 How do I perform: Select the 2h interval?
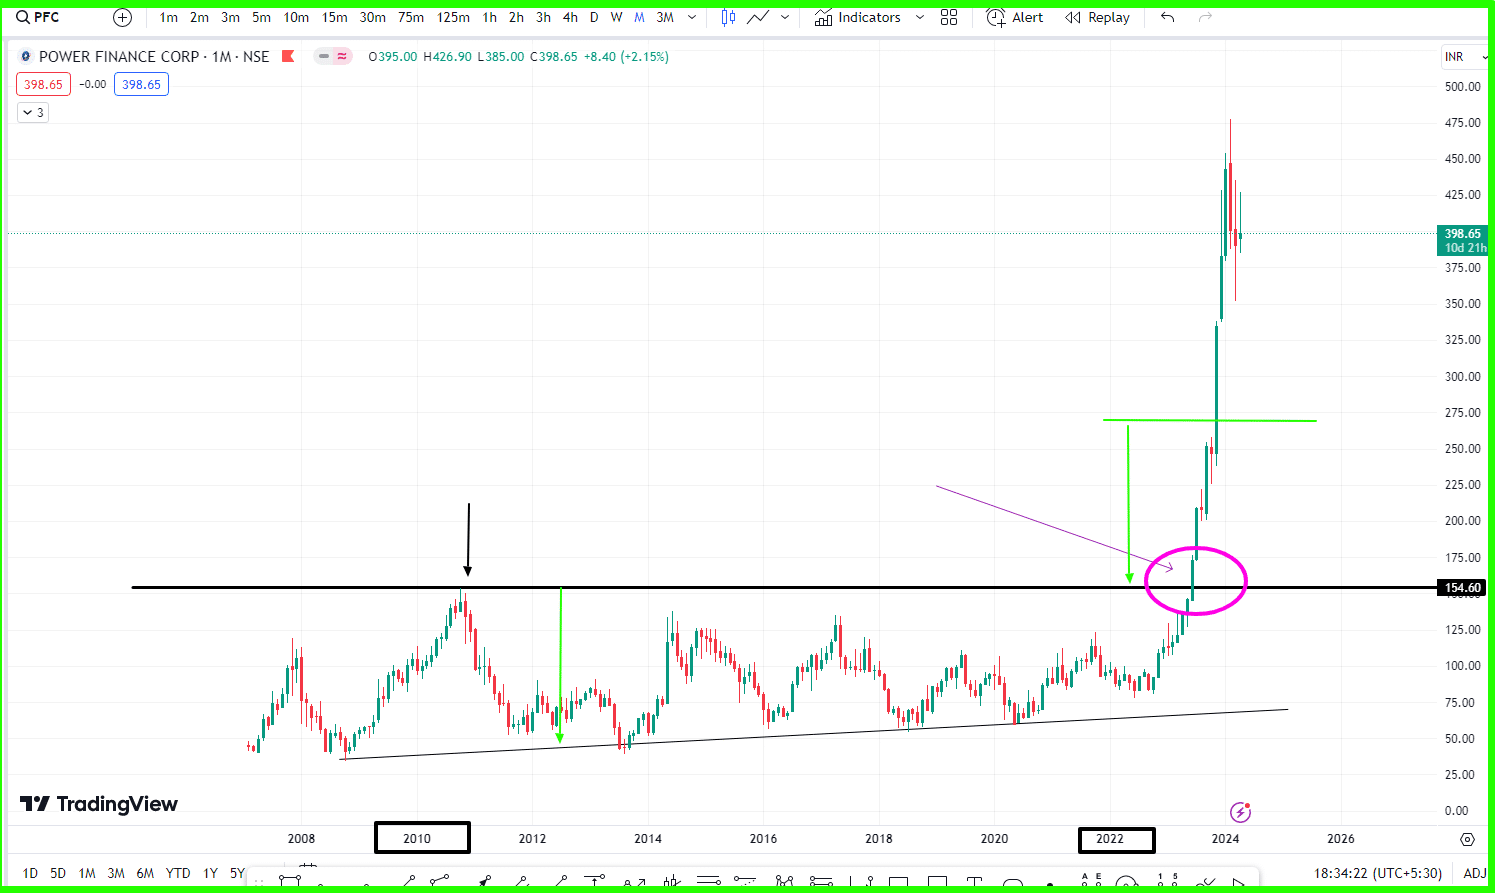click(516, 17)
